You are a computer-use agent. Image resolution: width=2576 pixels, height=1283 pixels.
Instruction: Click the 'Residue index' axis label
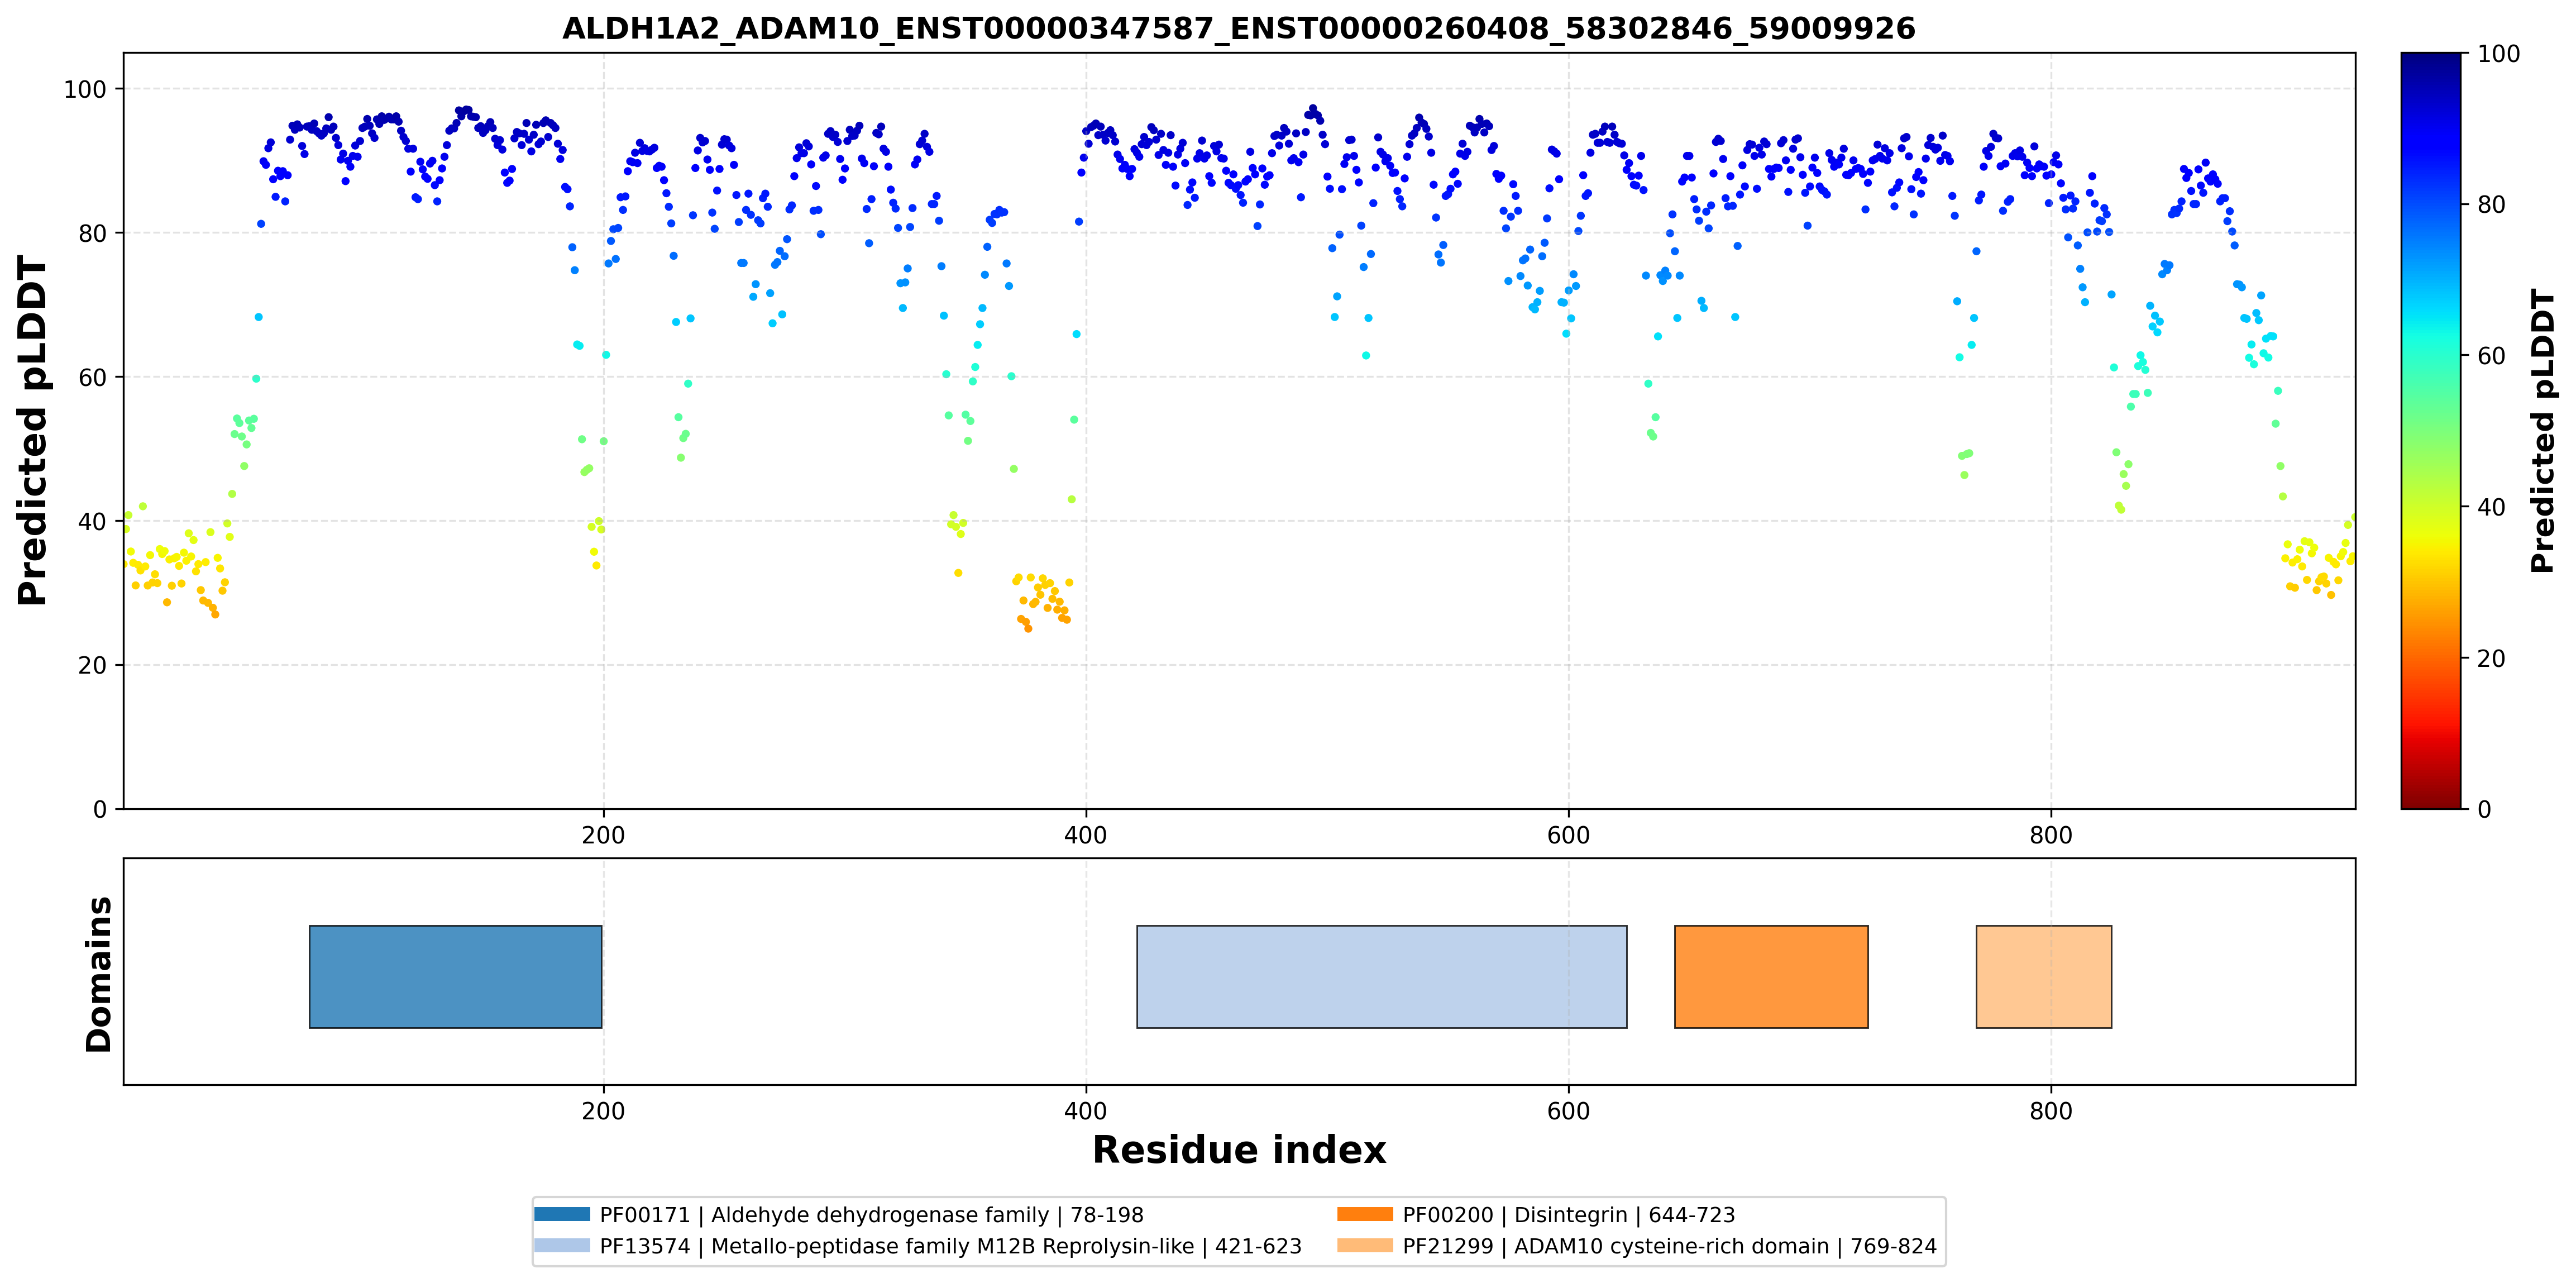click(x=1239, y=1149)
